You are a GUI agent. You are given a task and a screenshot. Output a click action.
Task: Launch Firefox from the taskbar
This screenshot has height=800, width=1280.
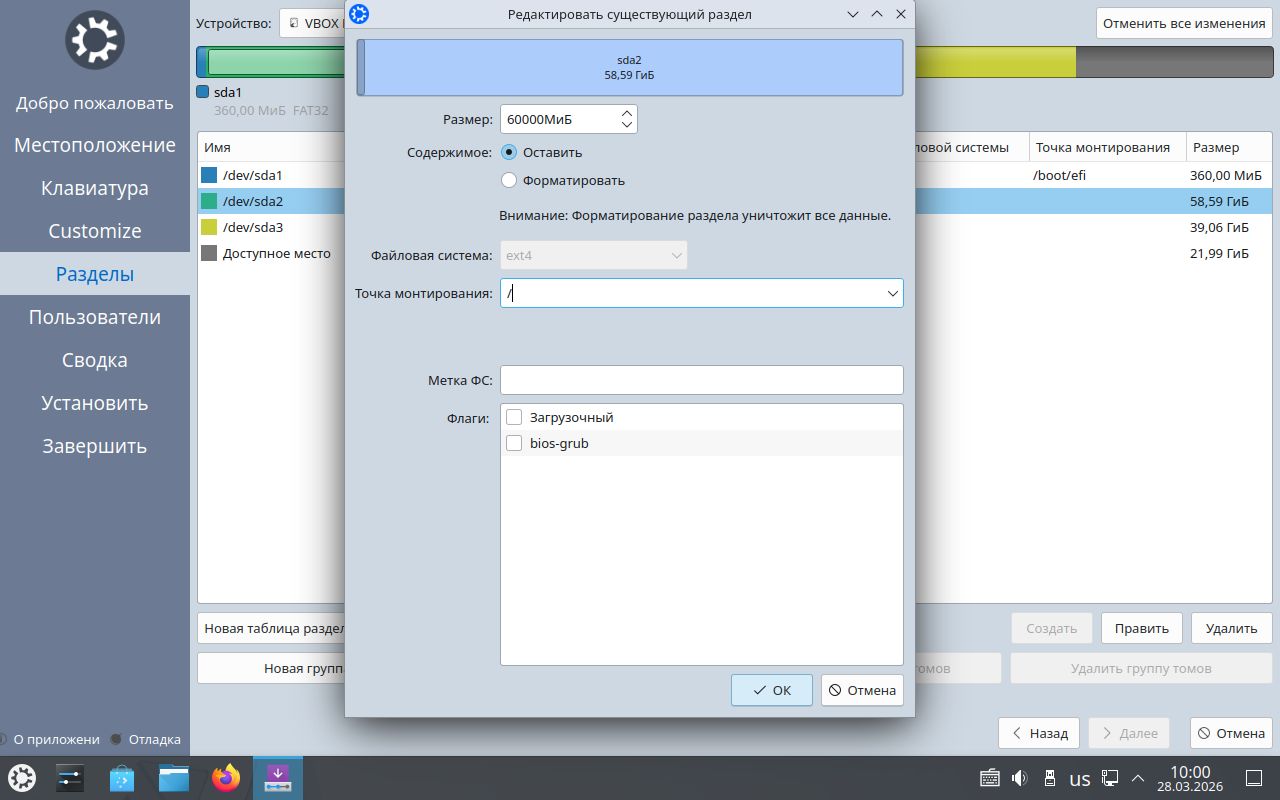coord(226,778)
